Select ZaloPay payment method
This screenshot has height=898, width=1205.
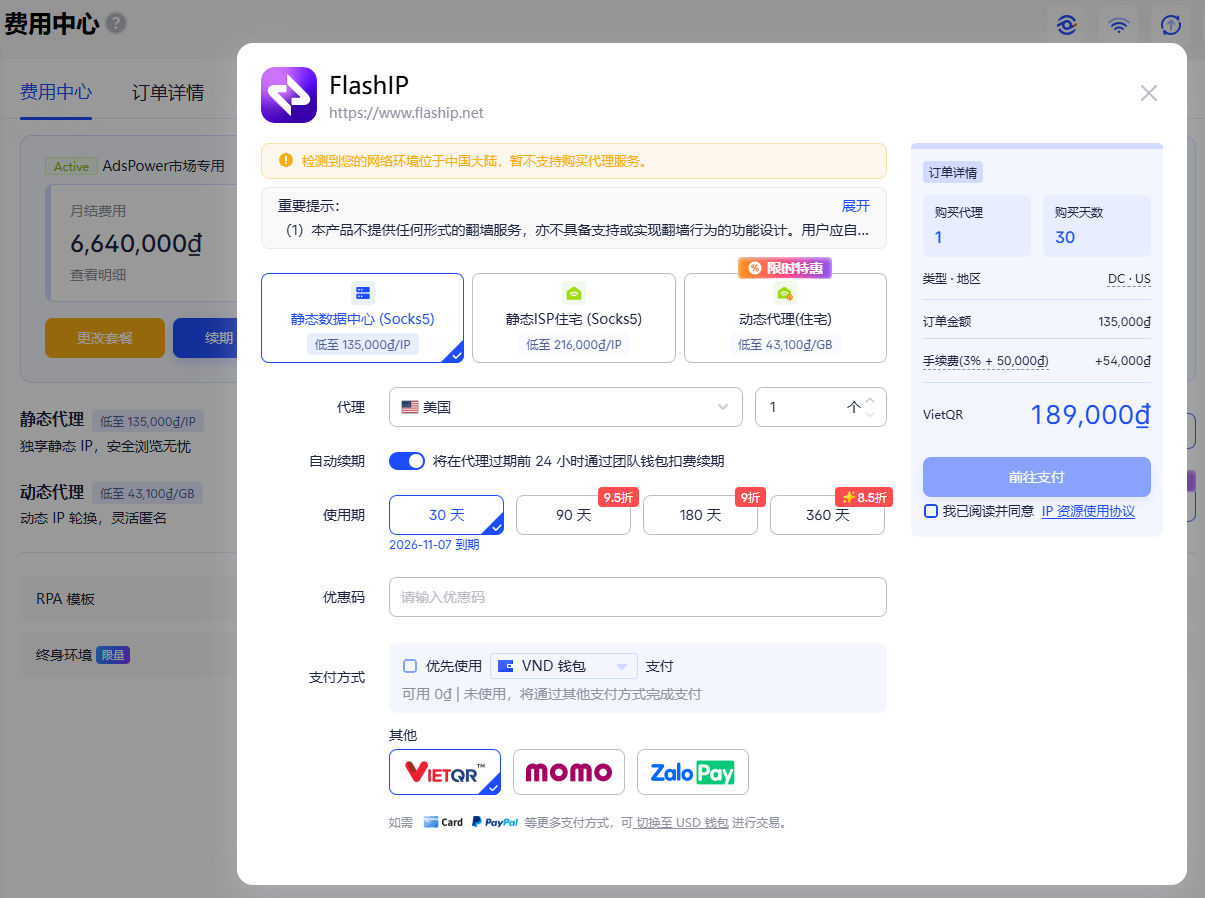(693, 772)
